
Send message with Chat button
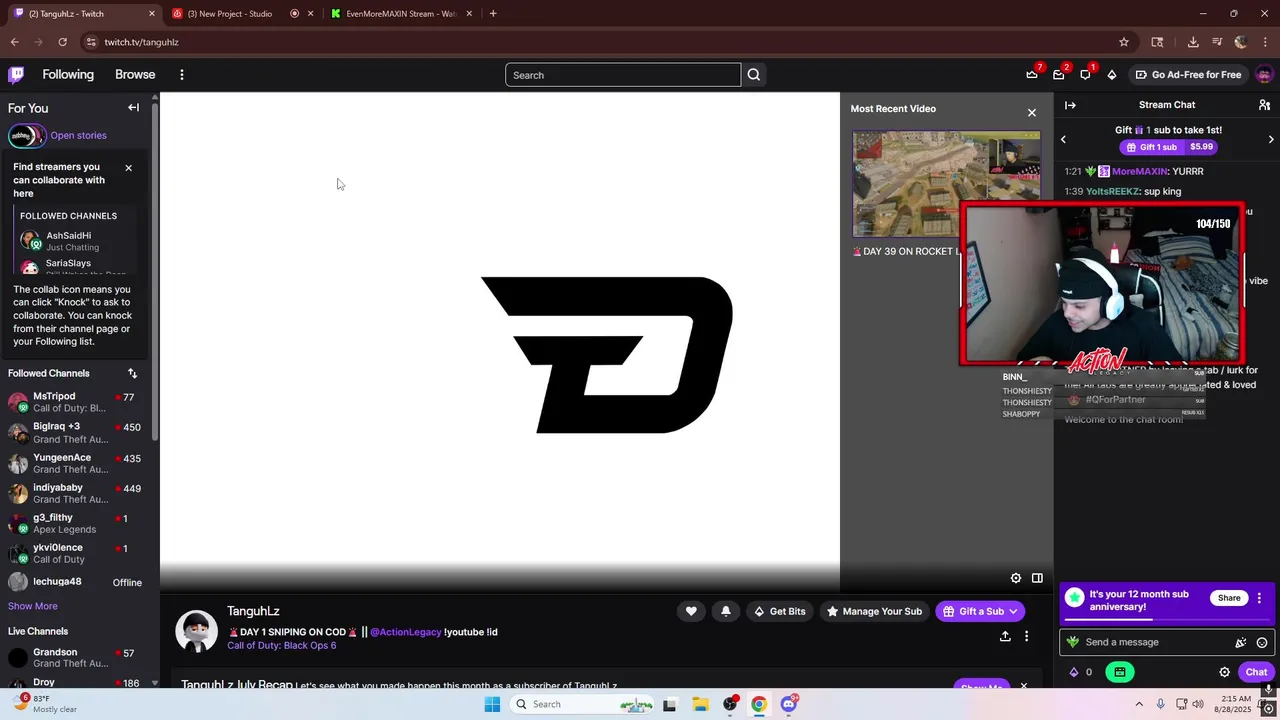tap(1256, 672)
